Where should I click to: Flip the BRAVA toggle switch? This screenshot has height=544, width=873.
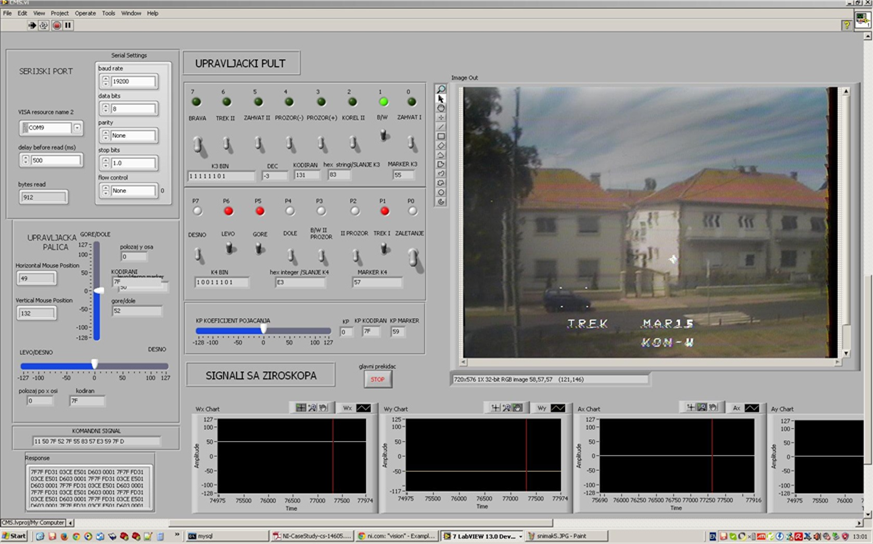tap(198, 144)
